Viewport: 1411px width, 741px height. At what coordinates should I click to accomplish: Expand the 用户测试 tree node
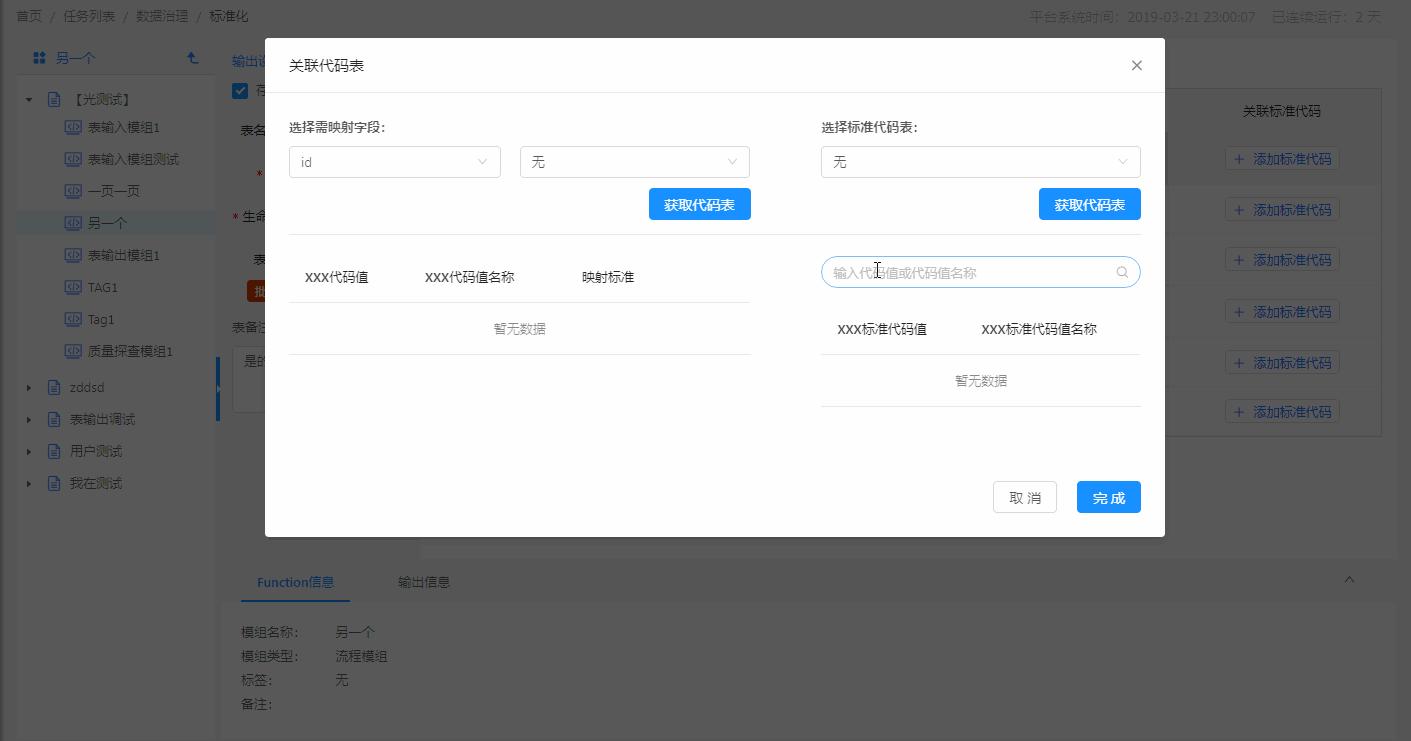(29, 451)
